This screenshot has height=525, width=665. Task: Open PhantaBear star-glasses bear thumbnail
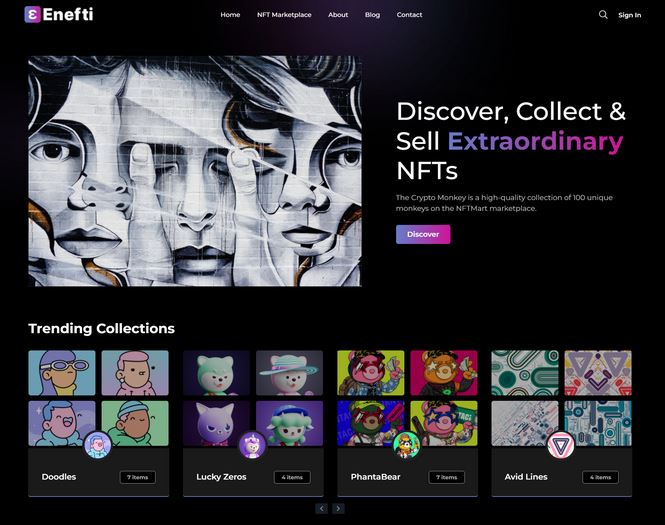[444, 423]
